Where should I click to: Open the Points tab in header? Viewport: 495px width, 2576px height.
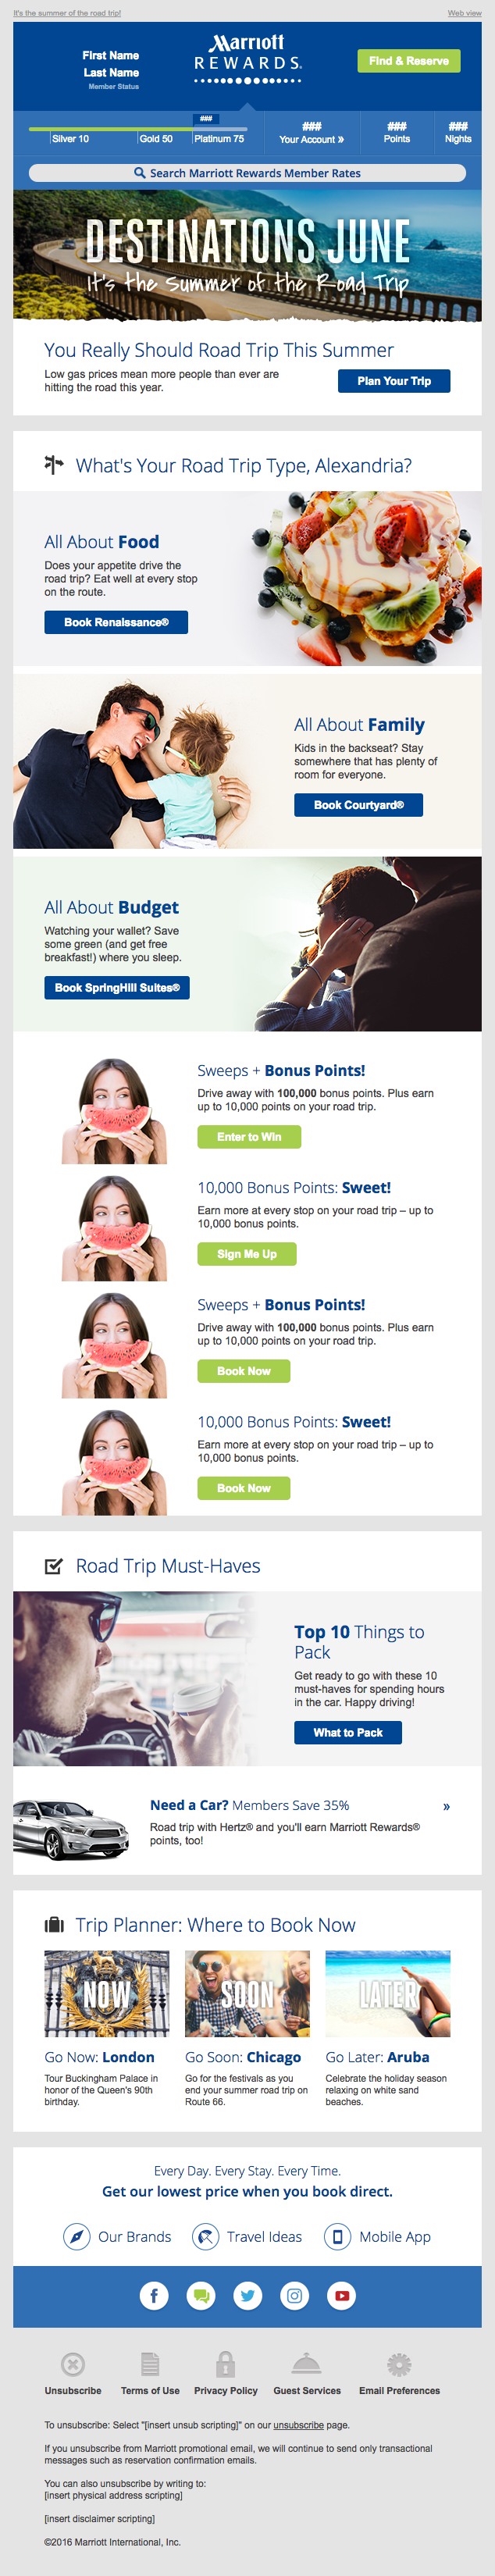coord(397,133)
